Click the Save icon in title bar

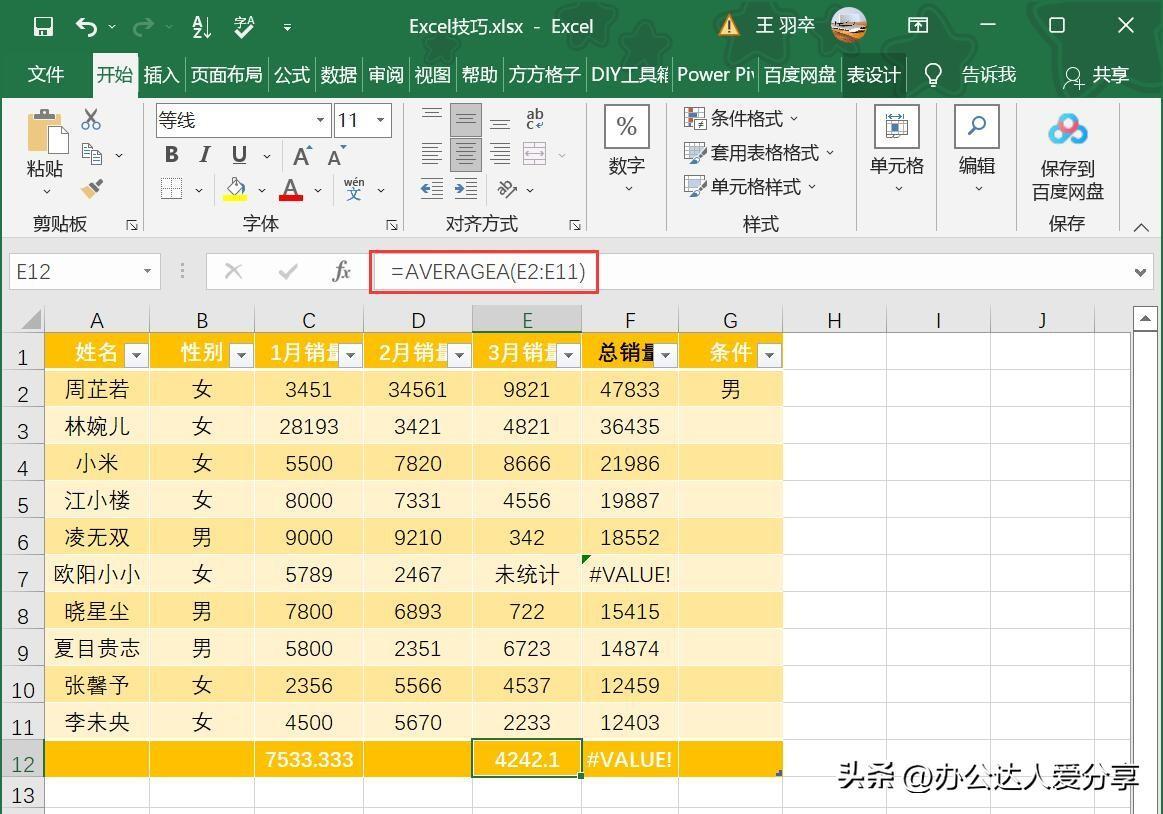coord(43,26)
